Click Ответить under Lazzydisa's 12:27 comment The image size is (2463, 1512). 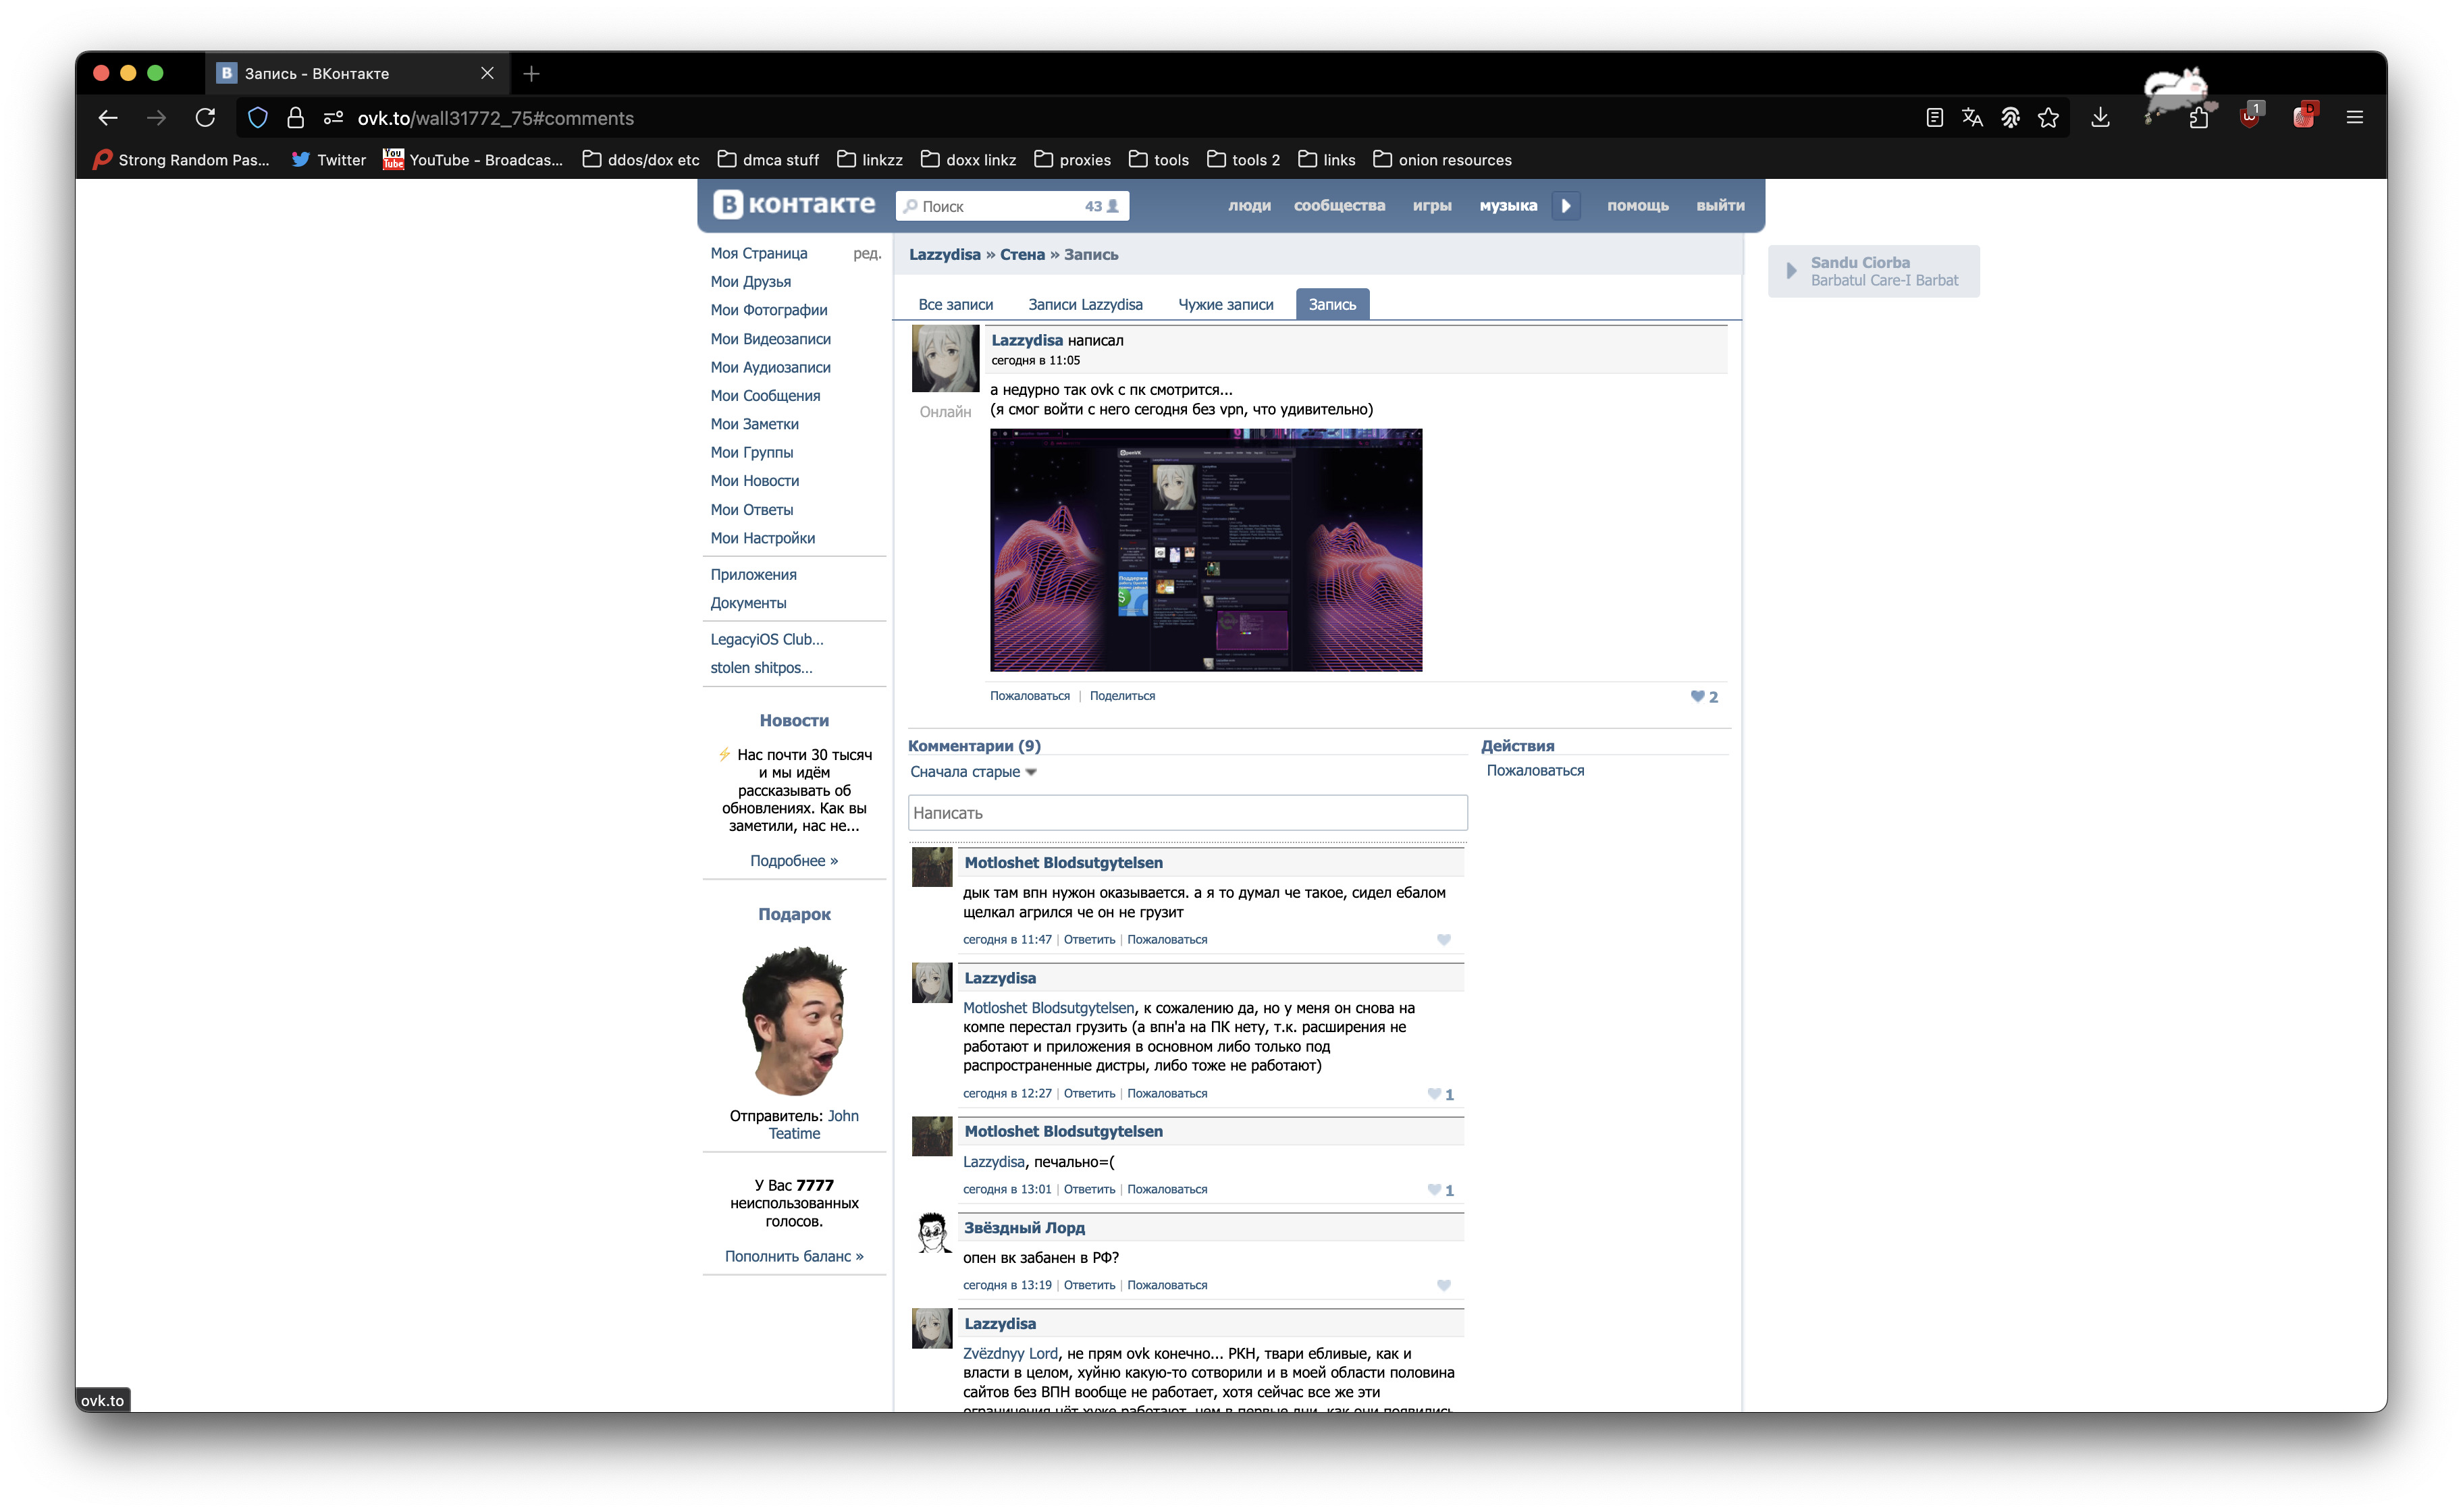tap(1089, 1094)
